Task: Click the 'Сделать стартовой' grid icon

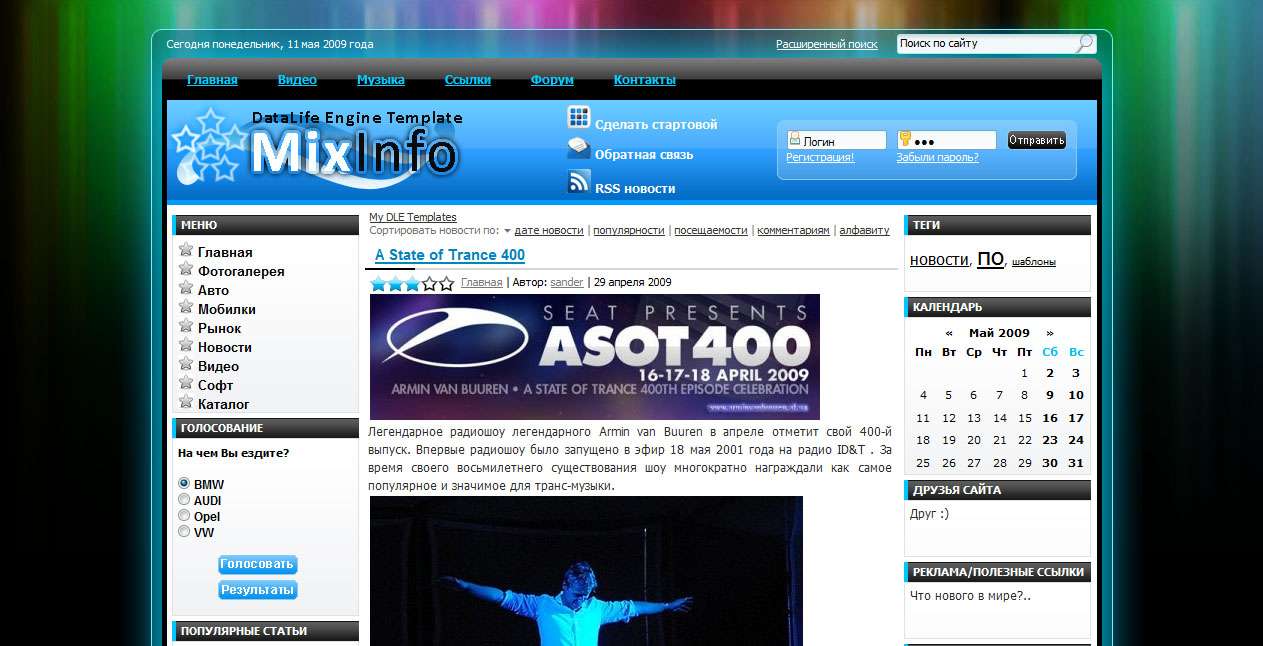Action: point(578,118)
